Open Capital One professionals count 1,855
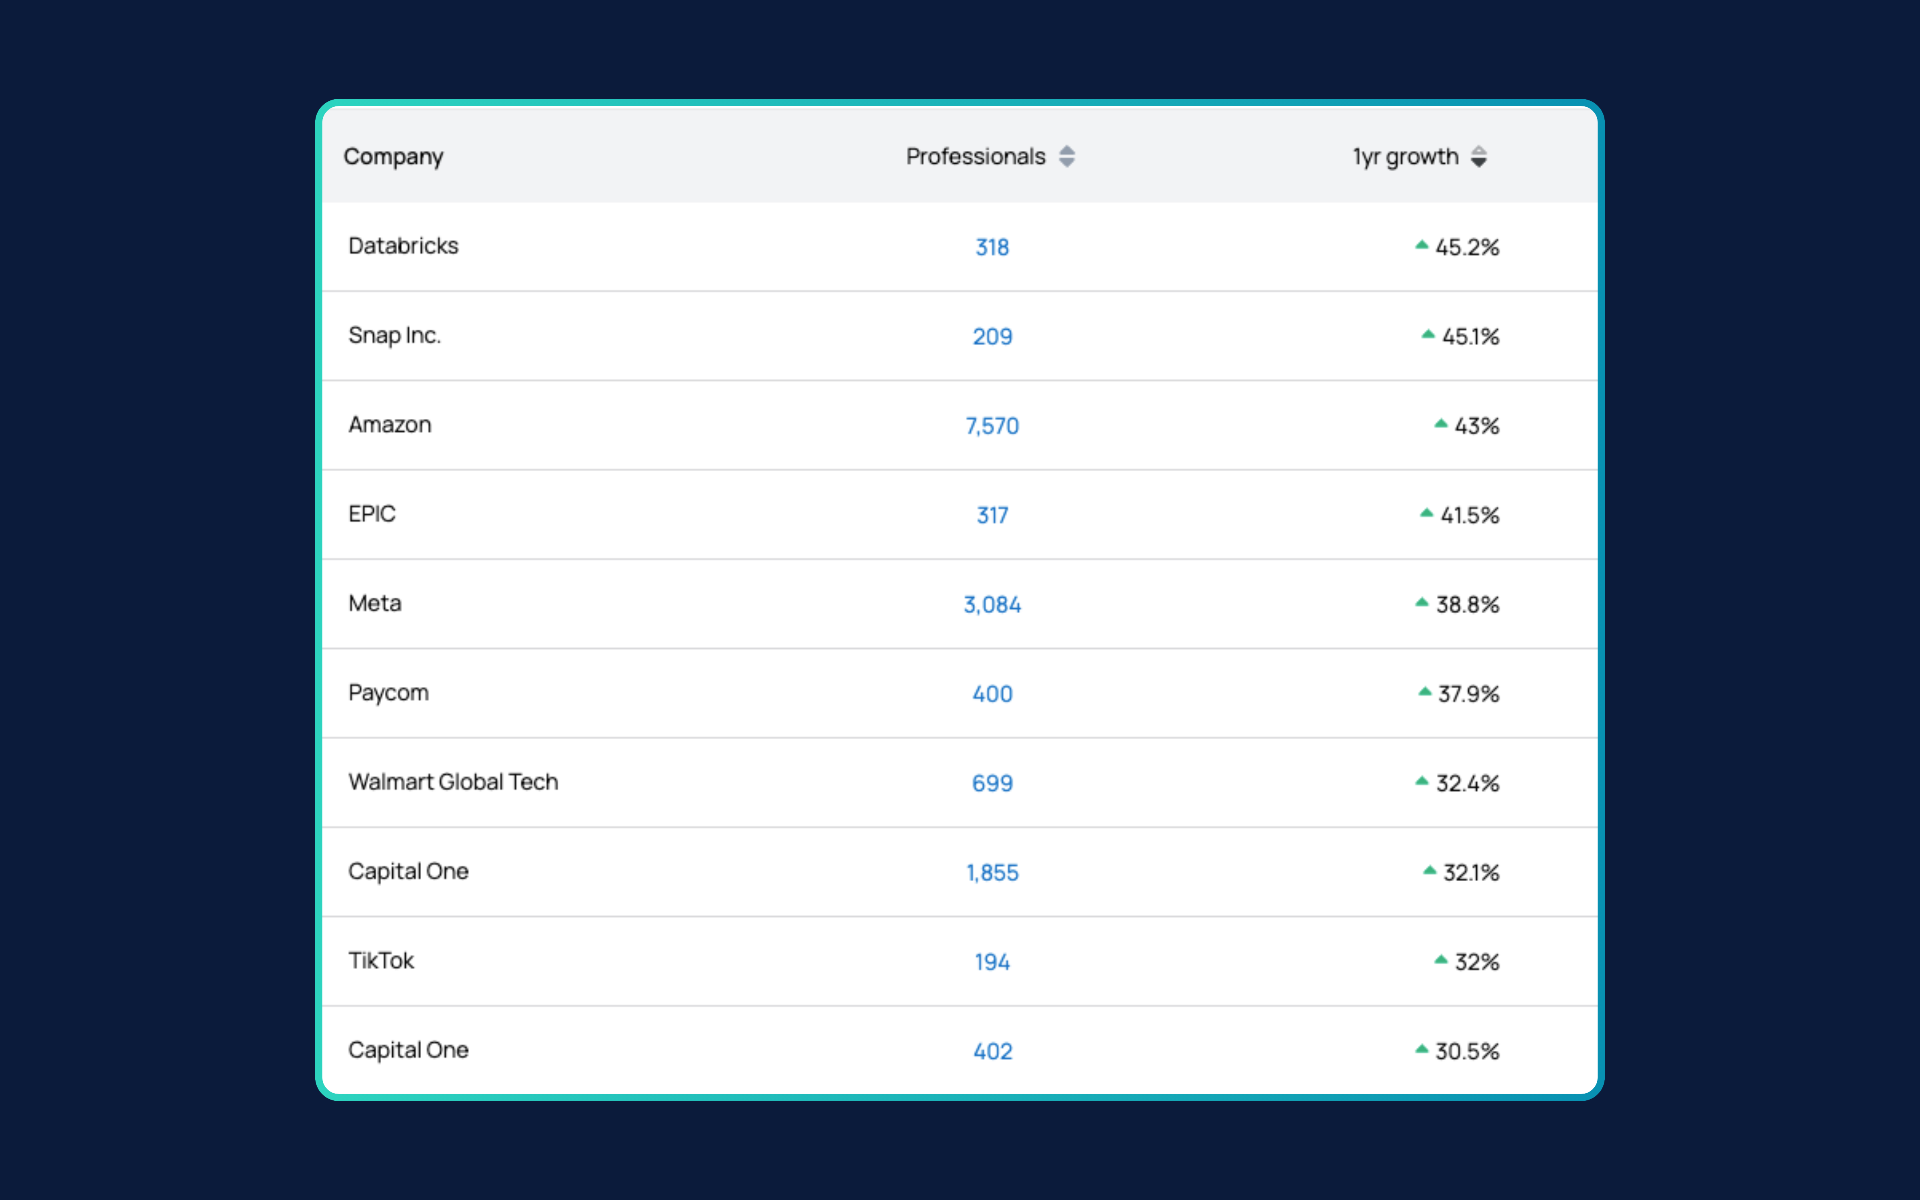The image size is (1920, 1200). click(992, 873)
